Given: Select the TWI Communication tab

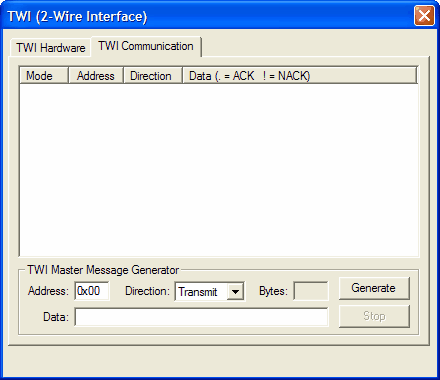Looking at the screenshot, I should (146, 46).
